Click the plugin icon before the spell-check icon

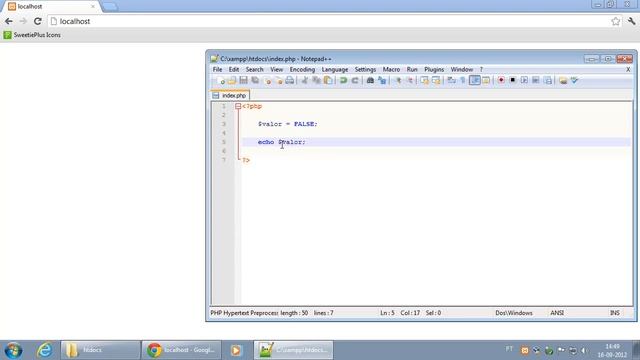563,80
